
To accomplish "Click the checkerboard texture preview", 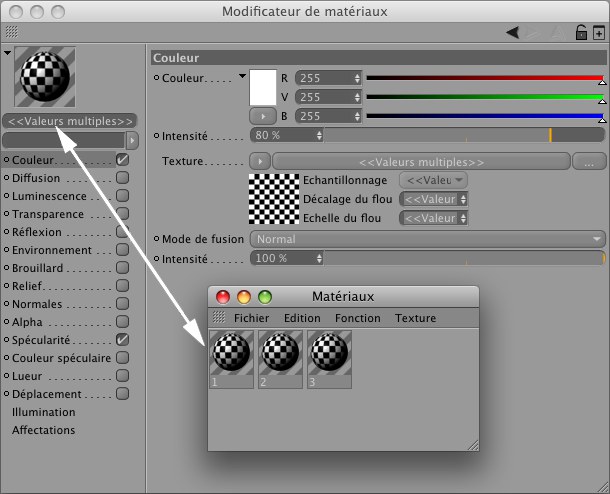I will [x=273, y=198].
